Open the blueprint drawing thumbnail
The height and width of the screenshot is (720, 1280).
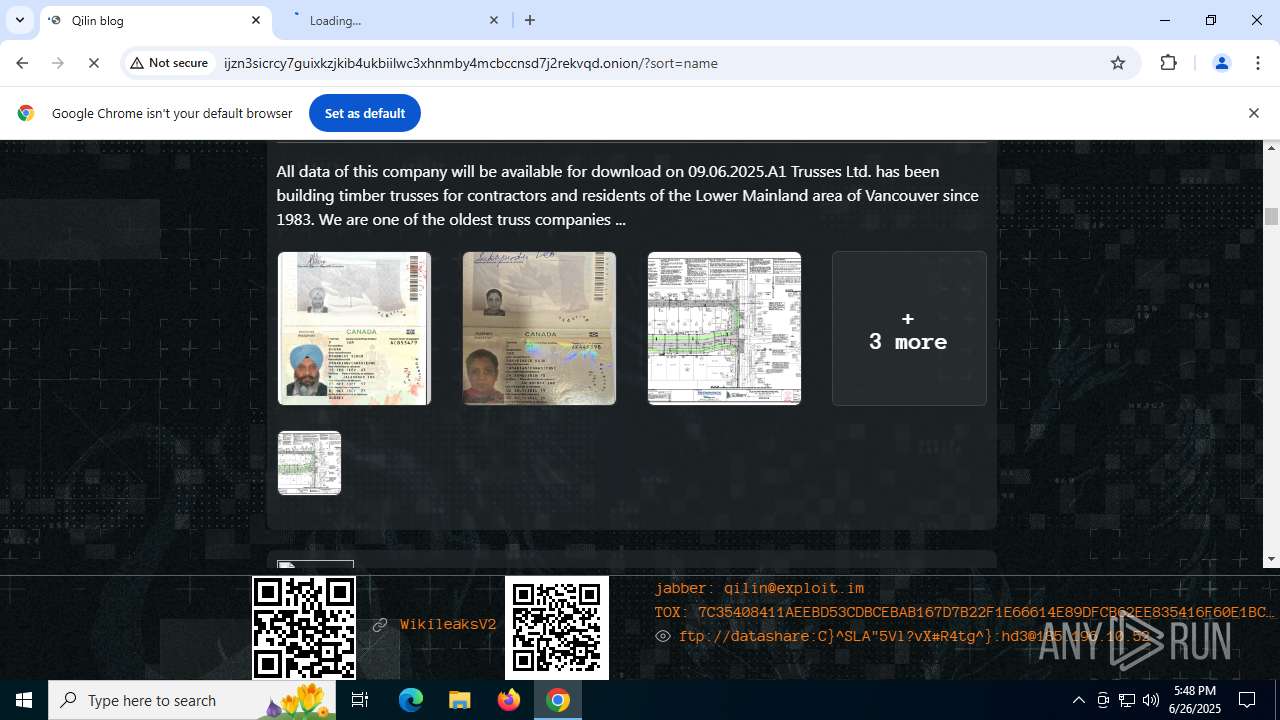pos(724,328)
